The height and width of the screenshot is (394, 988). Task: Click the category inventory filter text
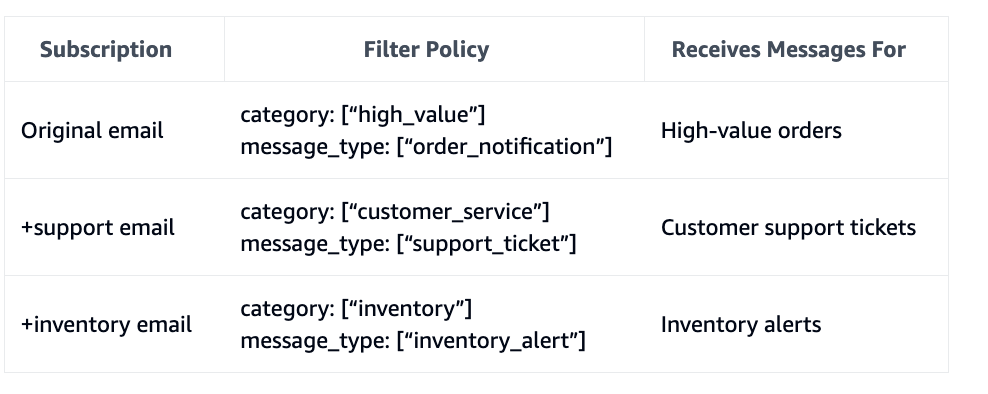click(356, 309)
